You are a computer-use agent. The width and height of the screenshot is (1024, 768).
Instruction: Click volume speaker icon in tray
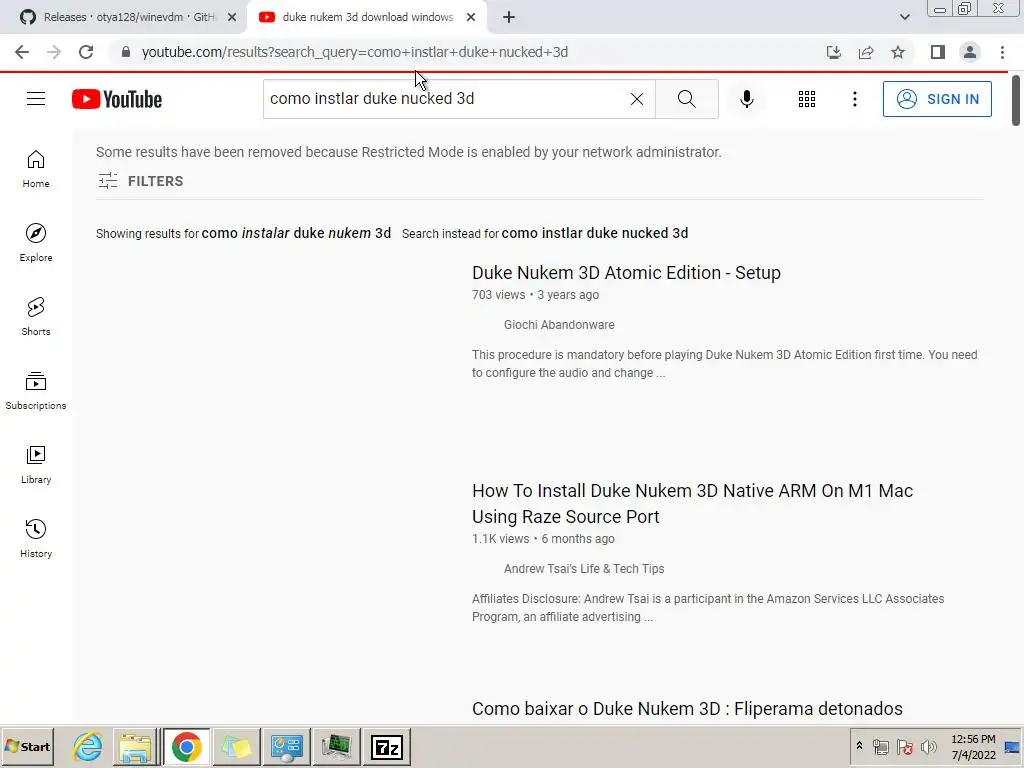pyautogui.click(x=929, y=746)
